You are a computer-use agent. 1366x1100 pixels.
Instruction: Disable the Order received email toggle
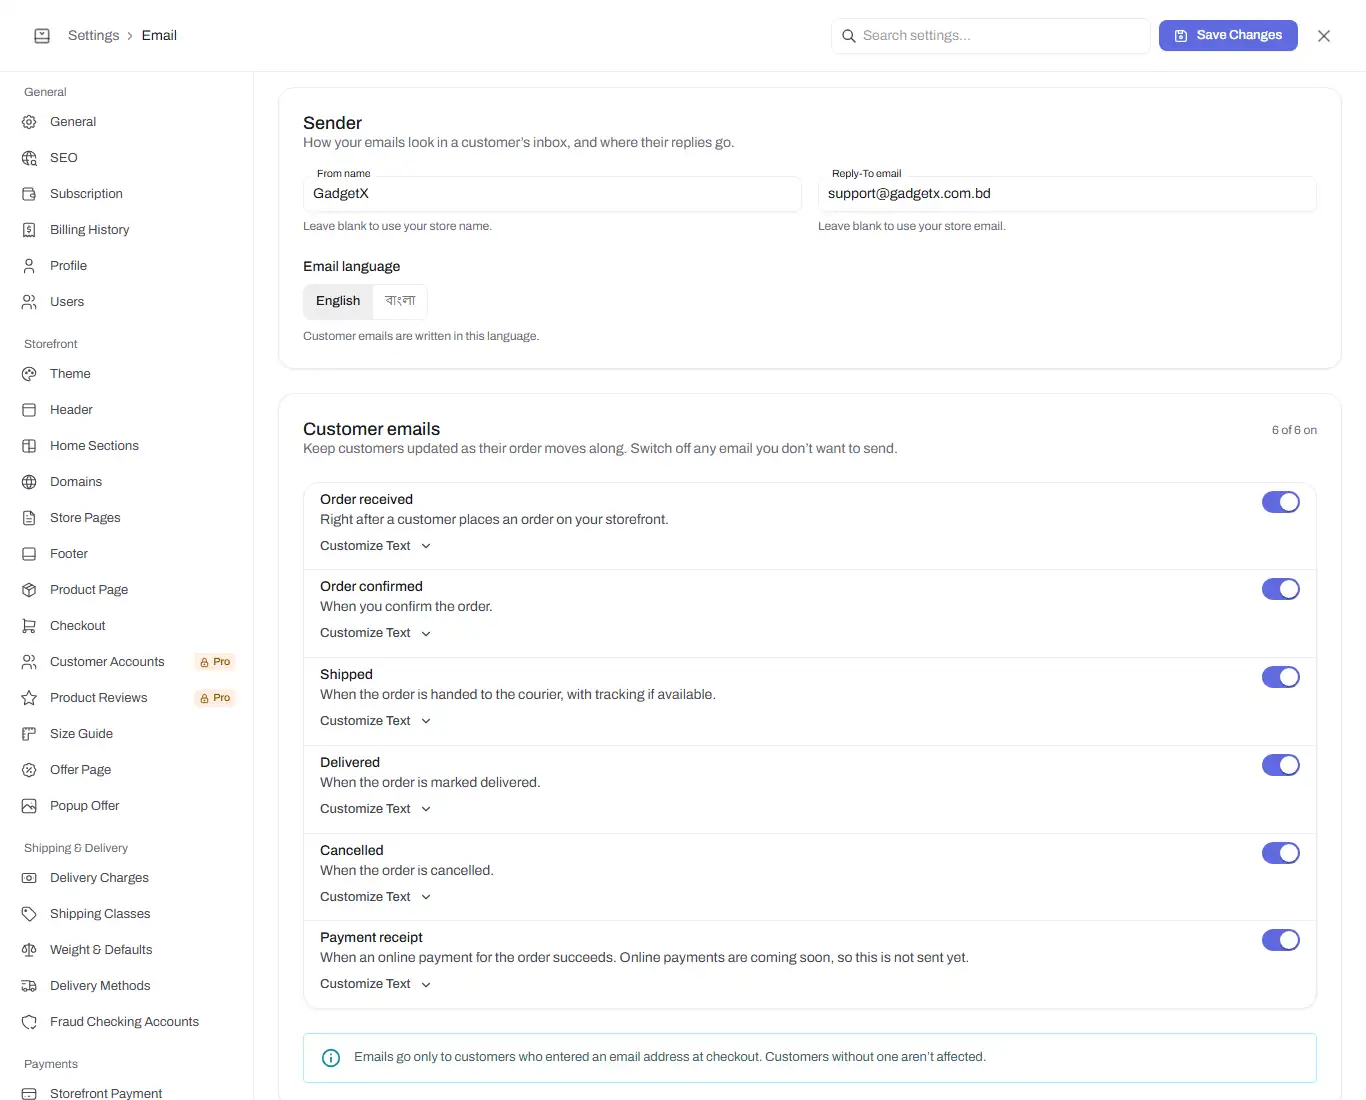click(1281, 502)
